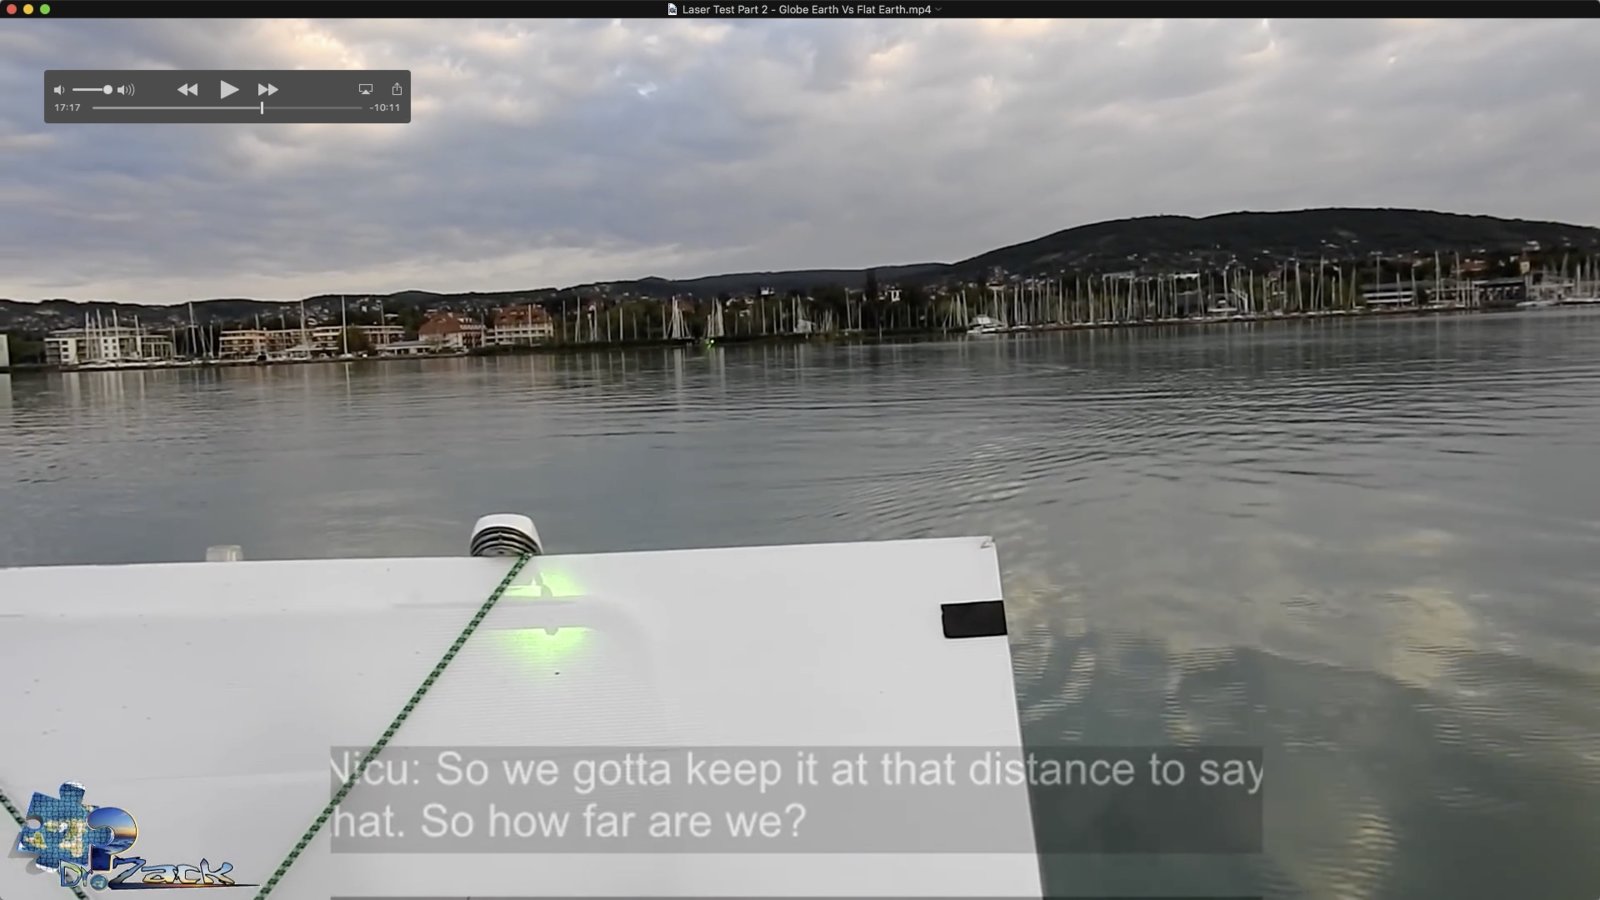Toggle the remaining time display -10:11

385,108
